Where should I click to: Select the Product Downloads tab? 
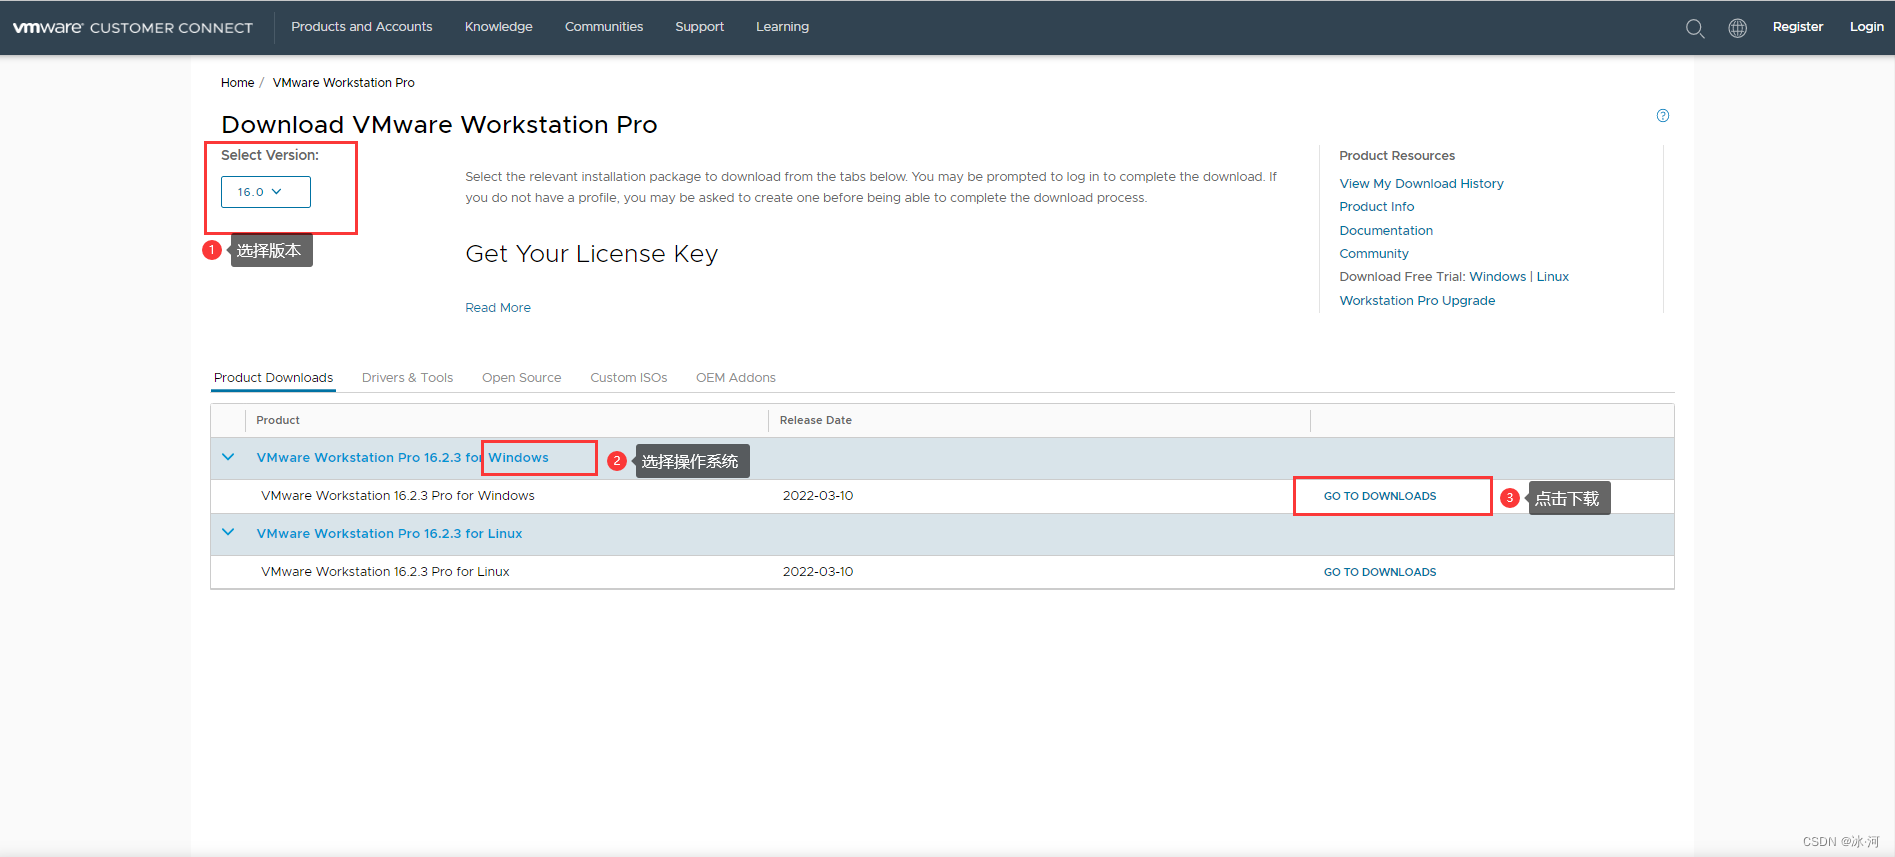click(x=273, y=378)
